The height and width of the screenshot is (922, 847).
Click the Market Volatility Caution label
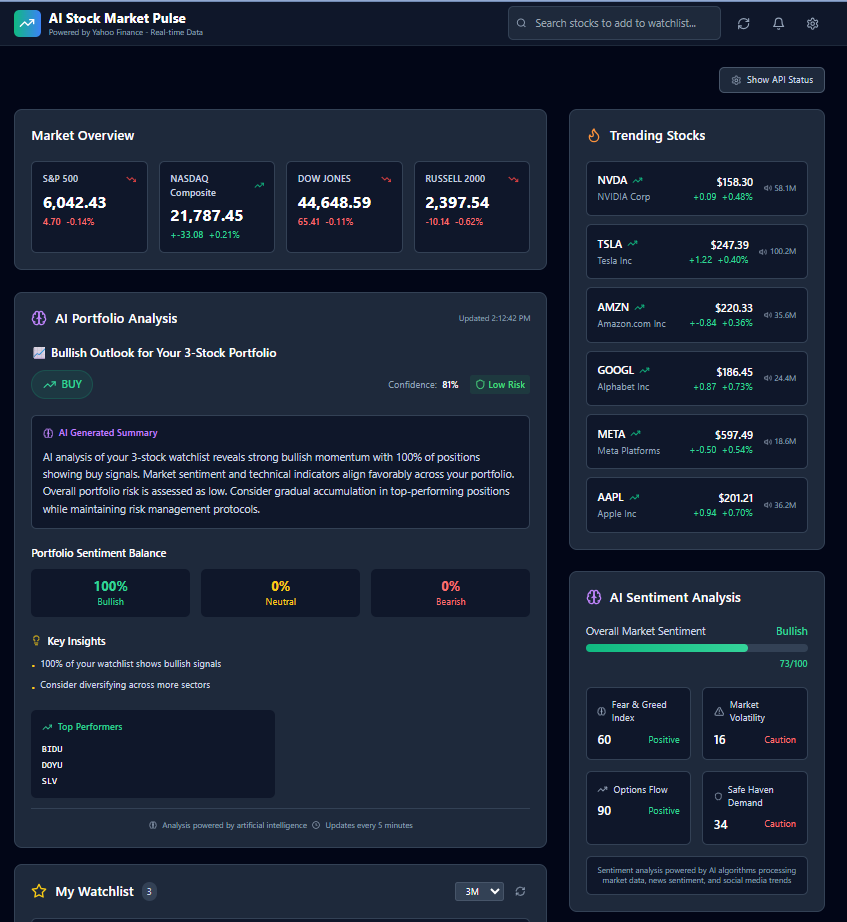point(780,740)
